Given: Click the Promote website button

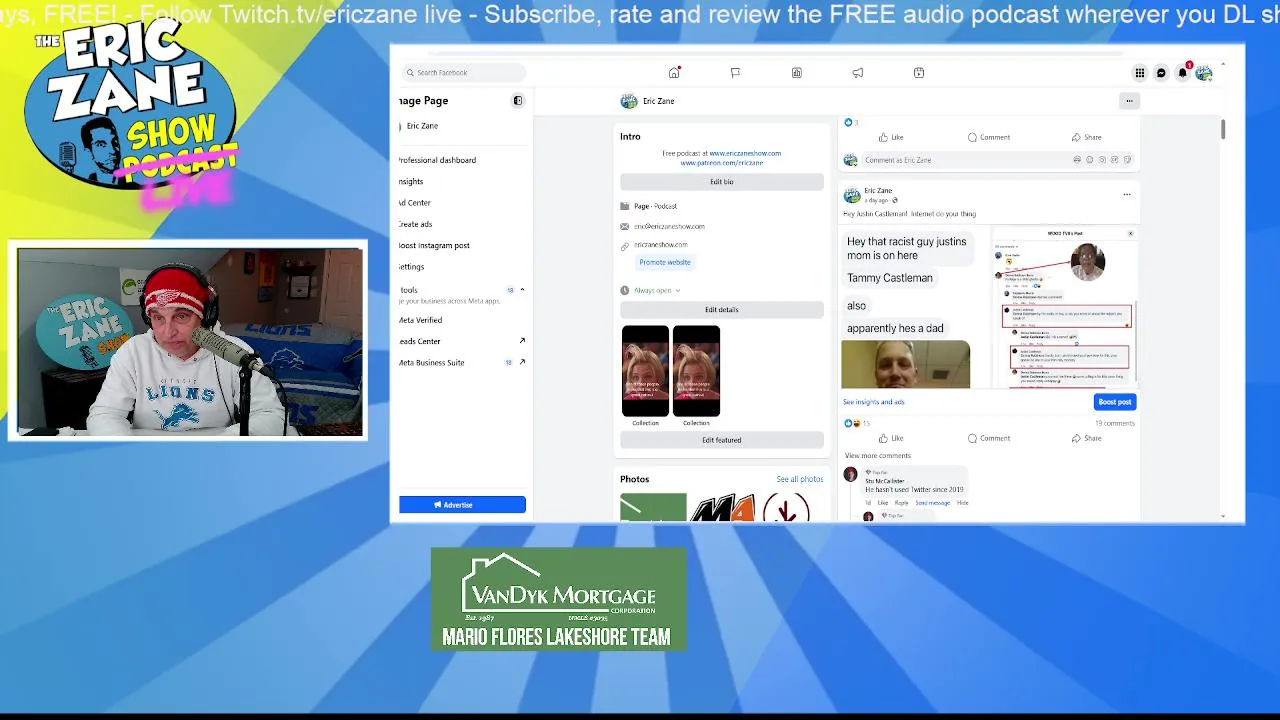Looking at the screenshot, I should click(x=665, y=262).
